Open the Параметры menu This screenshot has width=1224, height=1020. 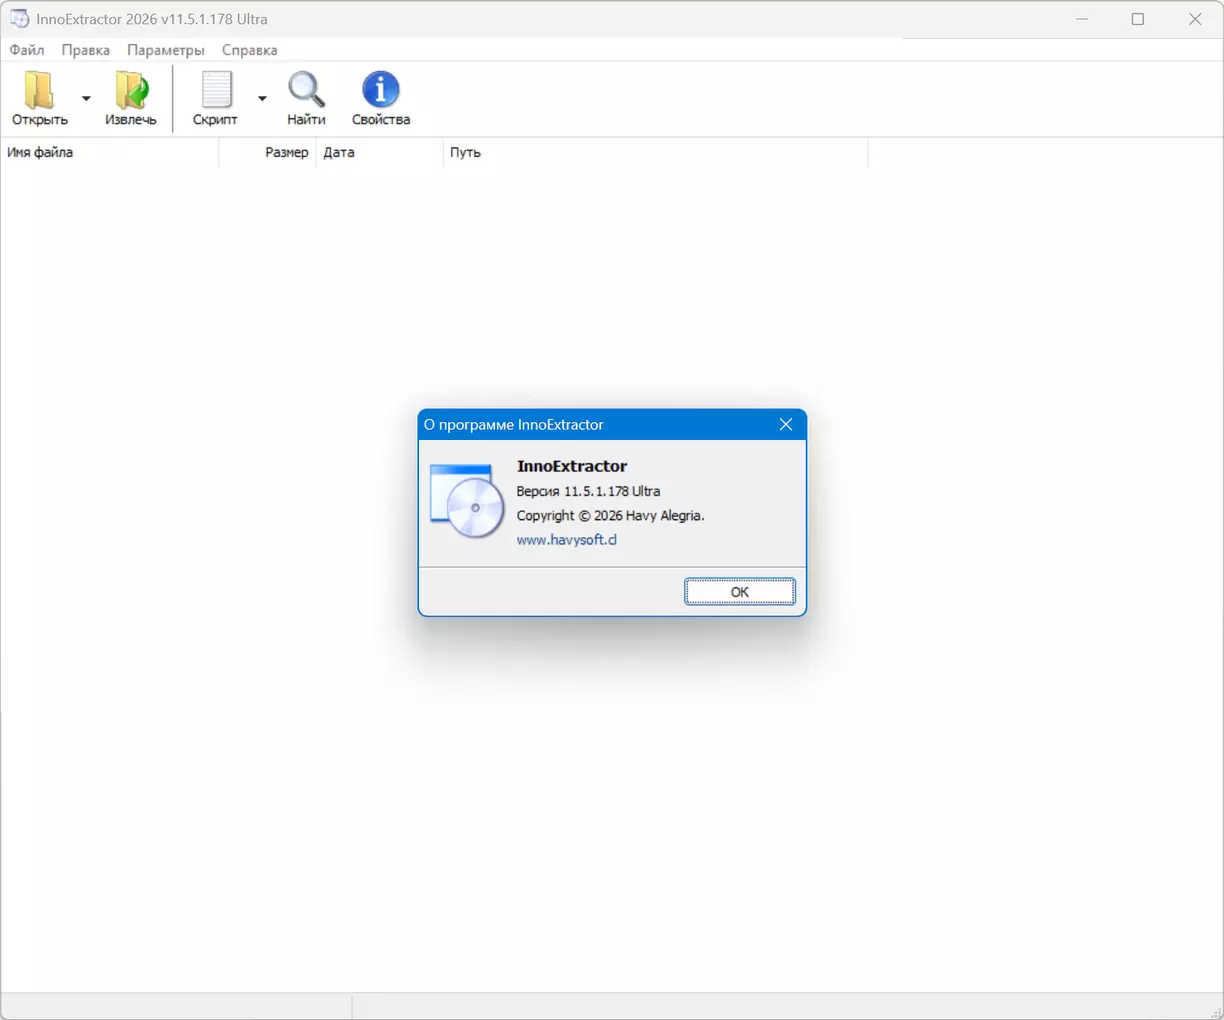click(165, 50)
